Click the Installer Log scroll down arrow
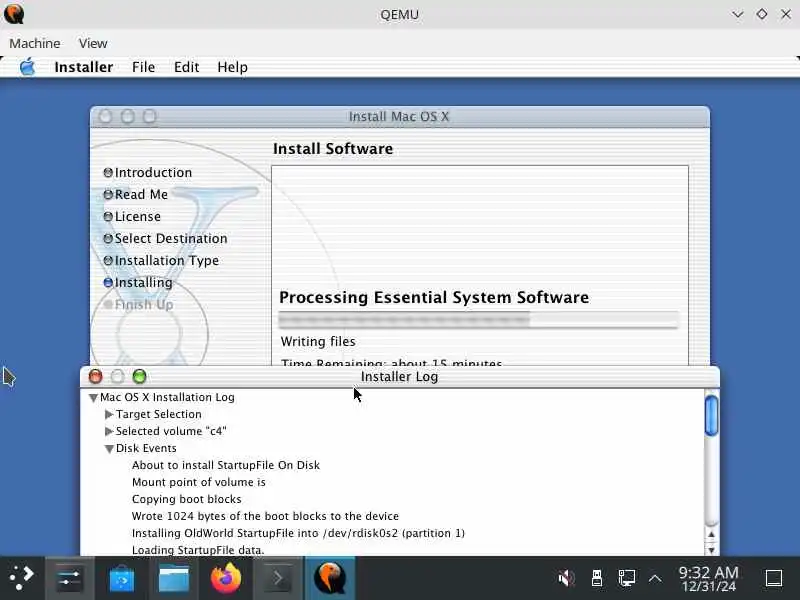Screen dimensions: 800x600 tap(711, 550)
